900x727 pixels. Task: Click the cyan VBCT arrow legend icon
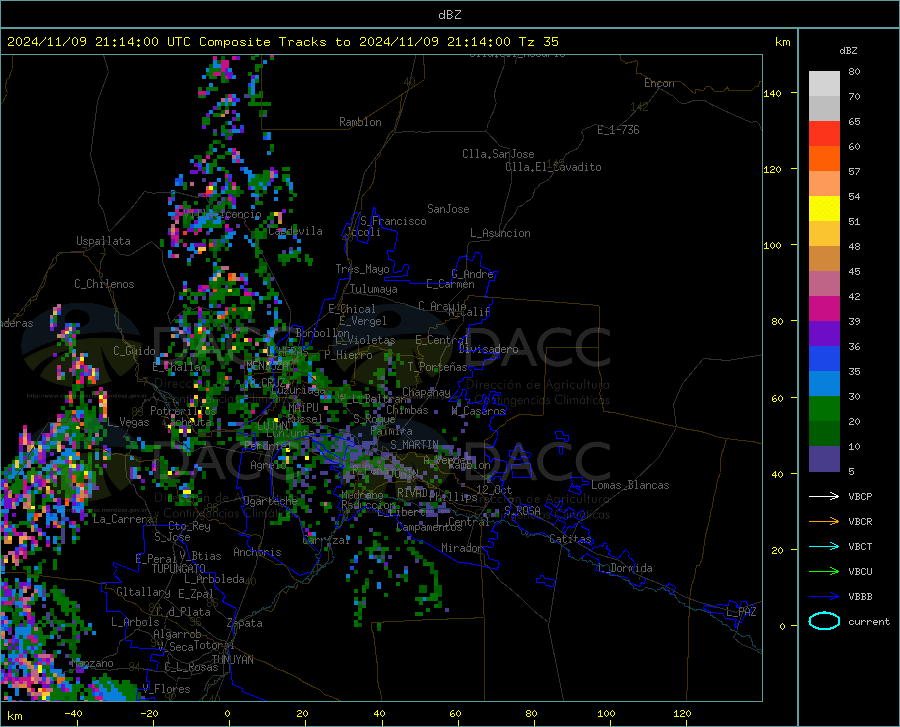(824, 546)
